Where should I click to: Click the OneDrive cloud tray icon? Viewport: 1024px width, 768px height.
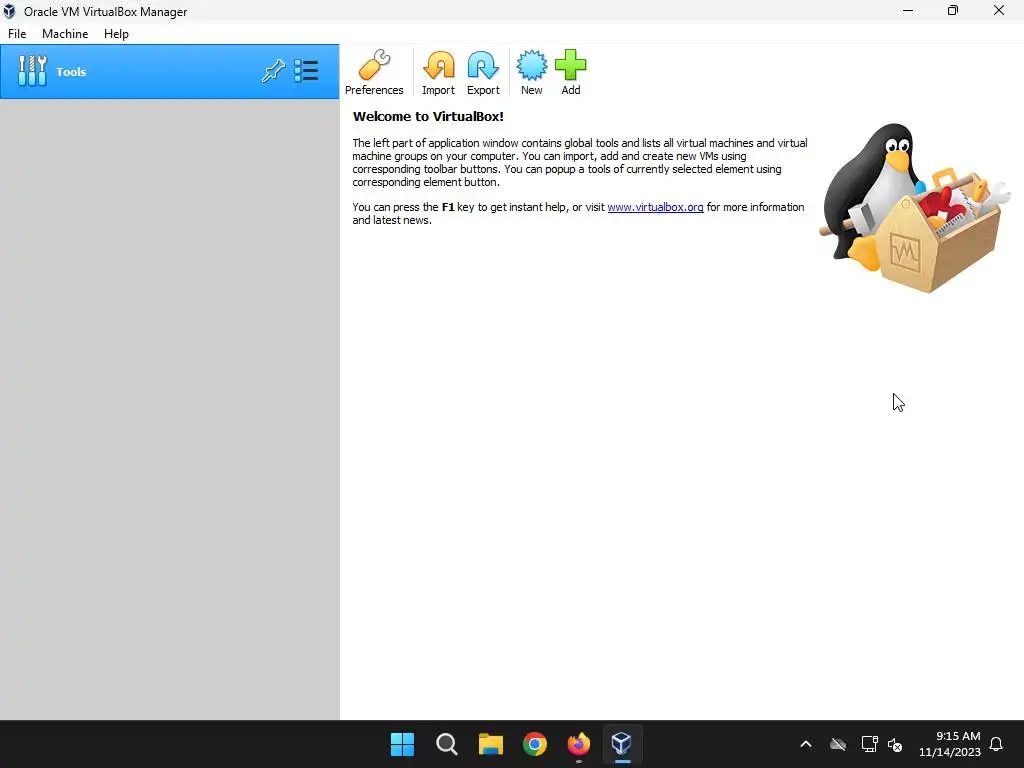tap(838, 744)
